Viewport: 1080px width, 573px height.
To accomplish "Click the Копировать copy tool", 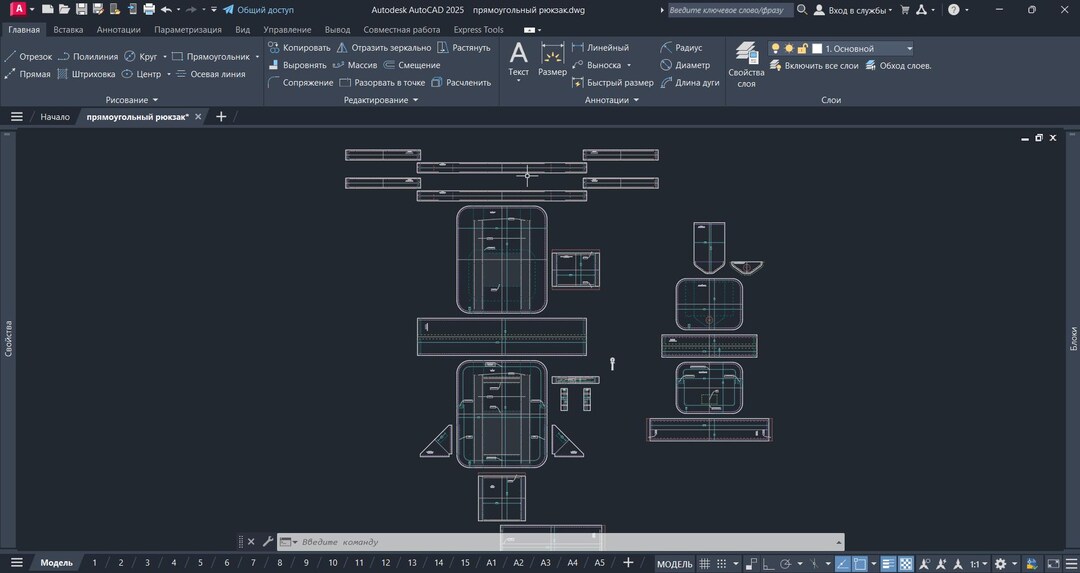I will 300,48.
